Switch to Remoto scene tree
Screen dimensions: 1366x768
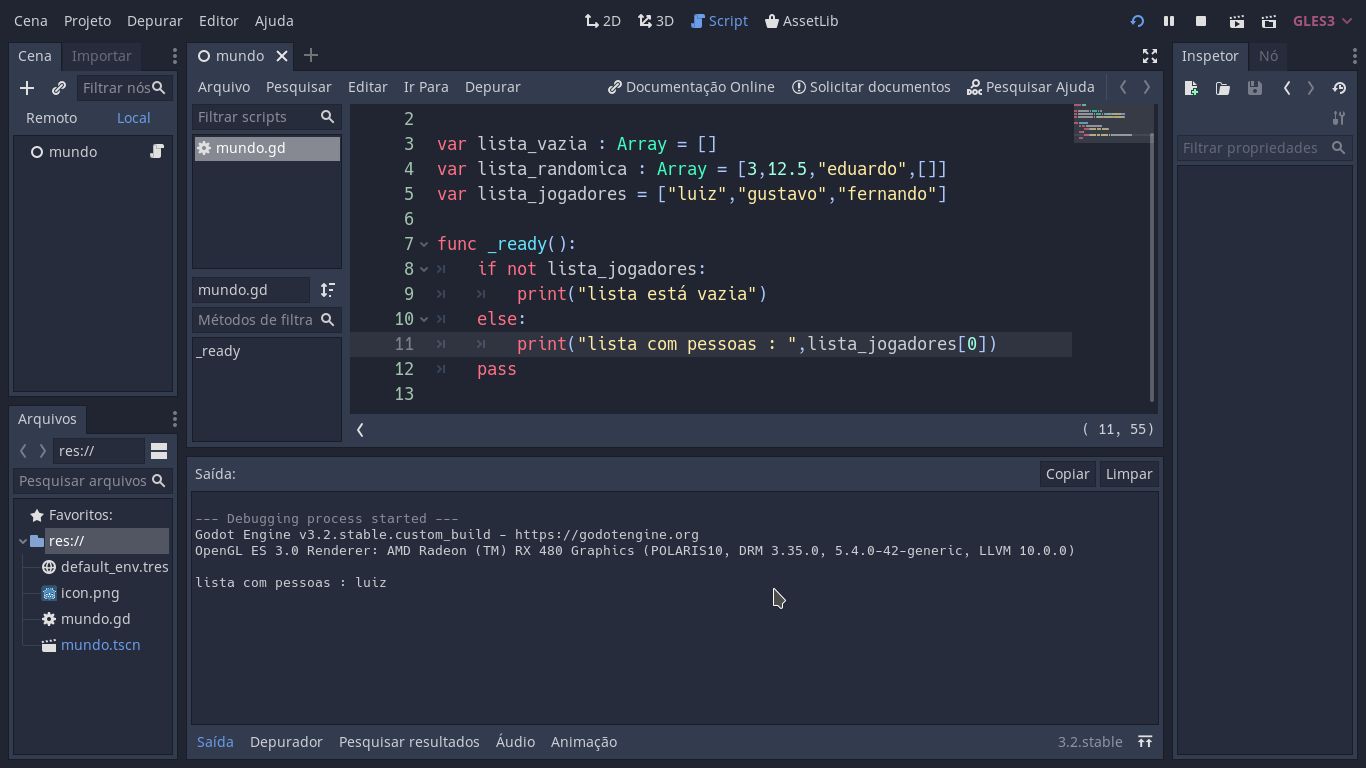(51, 117)
